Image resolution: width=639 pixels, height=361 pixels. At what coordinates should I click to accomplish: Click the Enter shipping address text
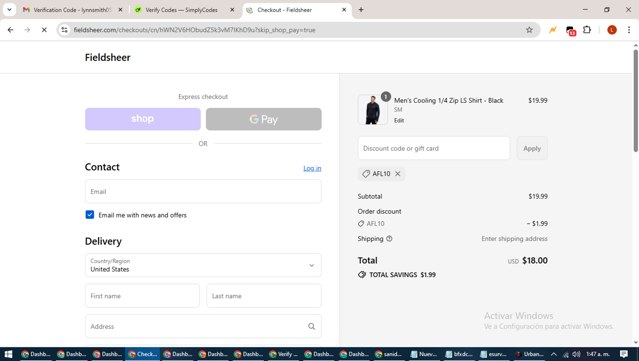click(x=514, y=239)
